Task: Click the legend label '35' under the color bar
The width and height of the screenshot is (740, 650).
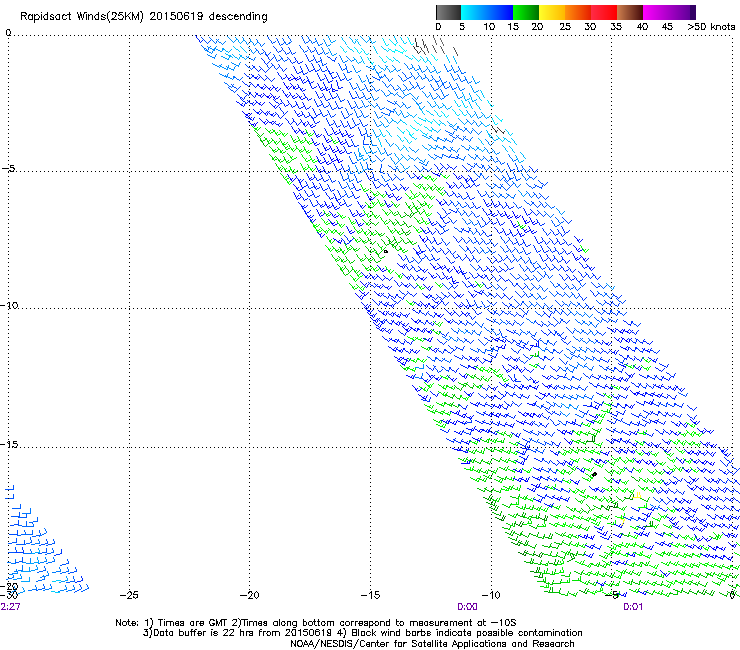Action: (616, 27)
